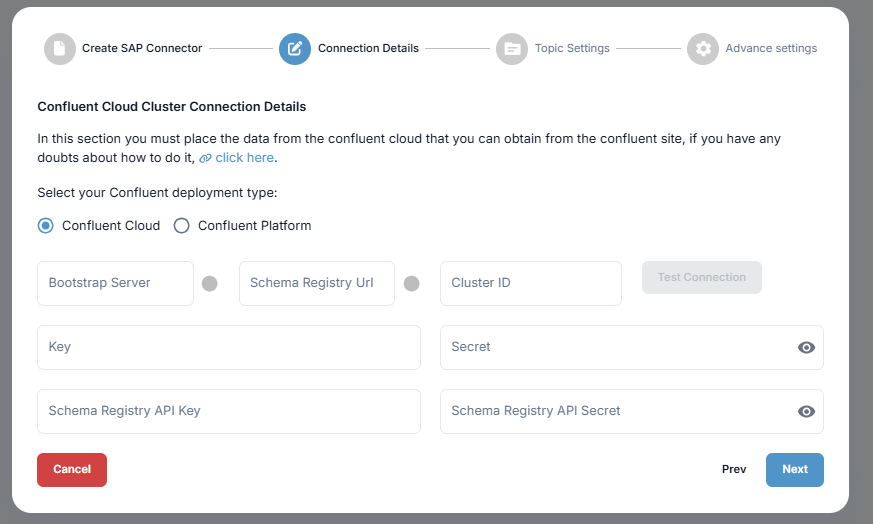Viewport: 873px width, 524px height.
Task: Click the Create SAP Connector document icon
Action: point(59,48)
